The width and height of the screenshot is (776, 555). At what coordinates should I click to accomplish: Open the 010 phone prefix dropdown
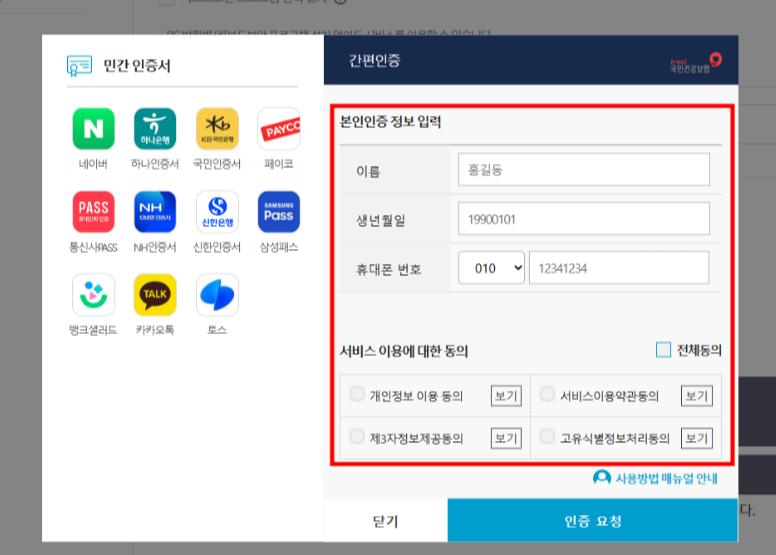click(x=491, y=268)
